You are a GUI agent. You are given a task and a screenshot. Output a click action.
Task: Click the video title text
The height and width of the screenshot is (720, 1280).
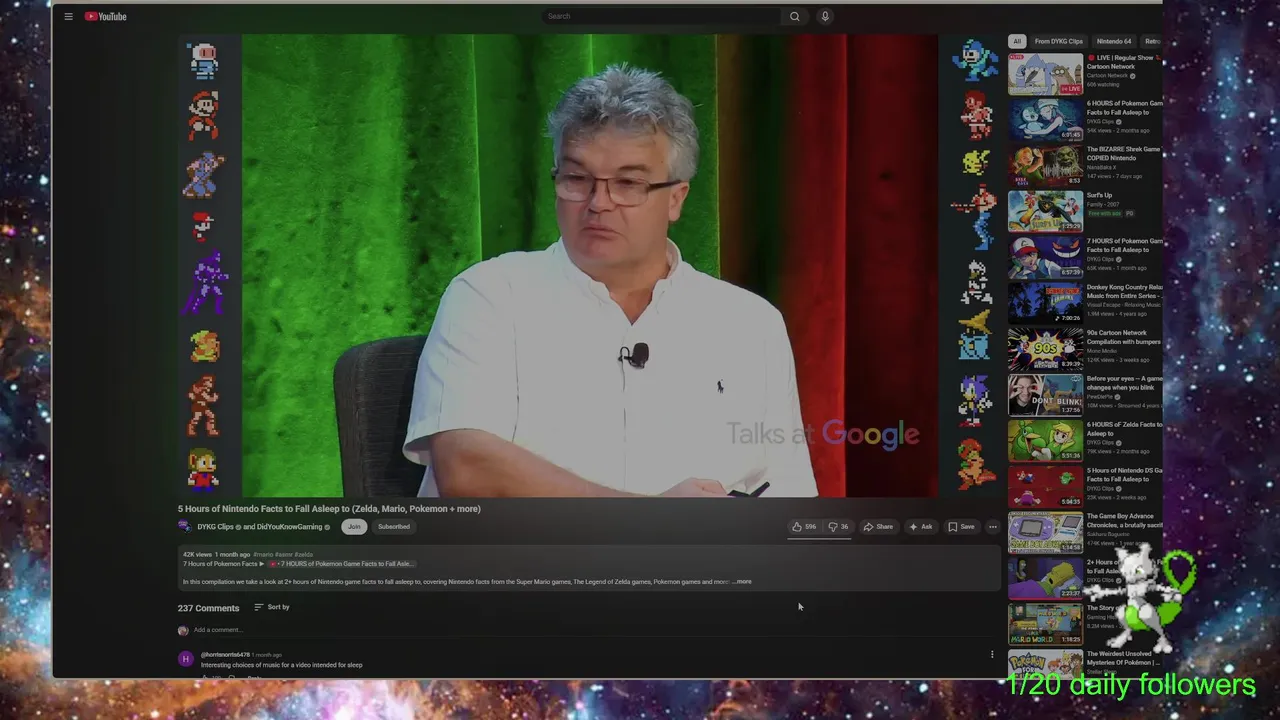click(329, 509)
